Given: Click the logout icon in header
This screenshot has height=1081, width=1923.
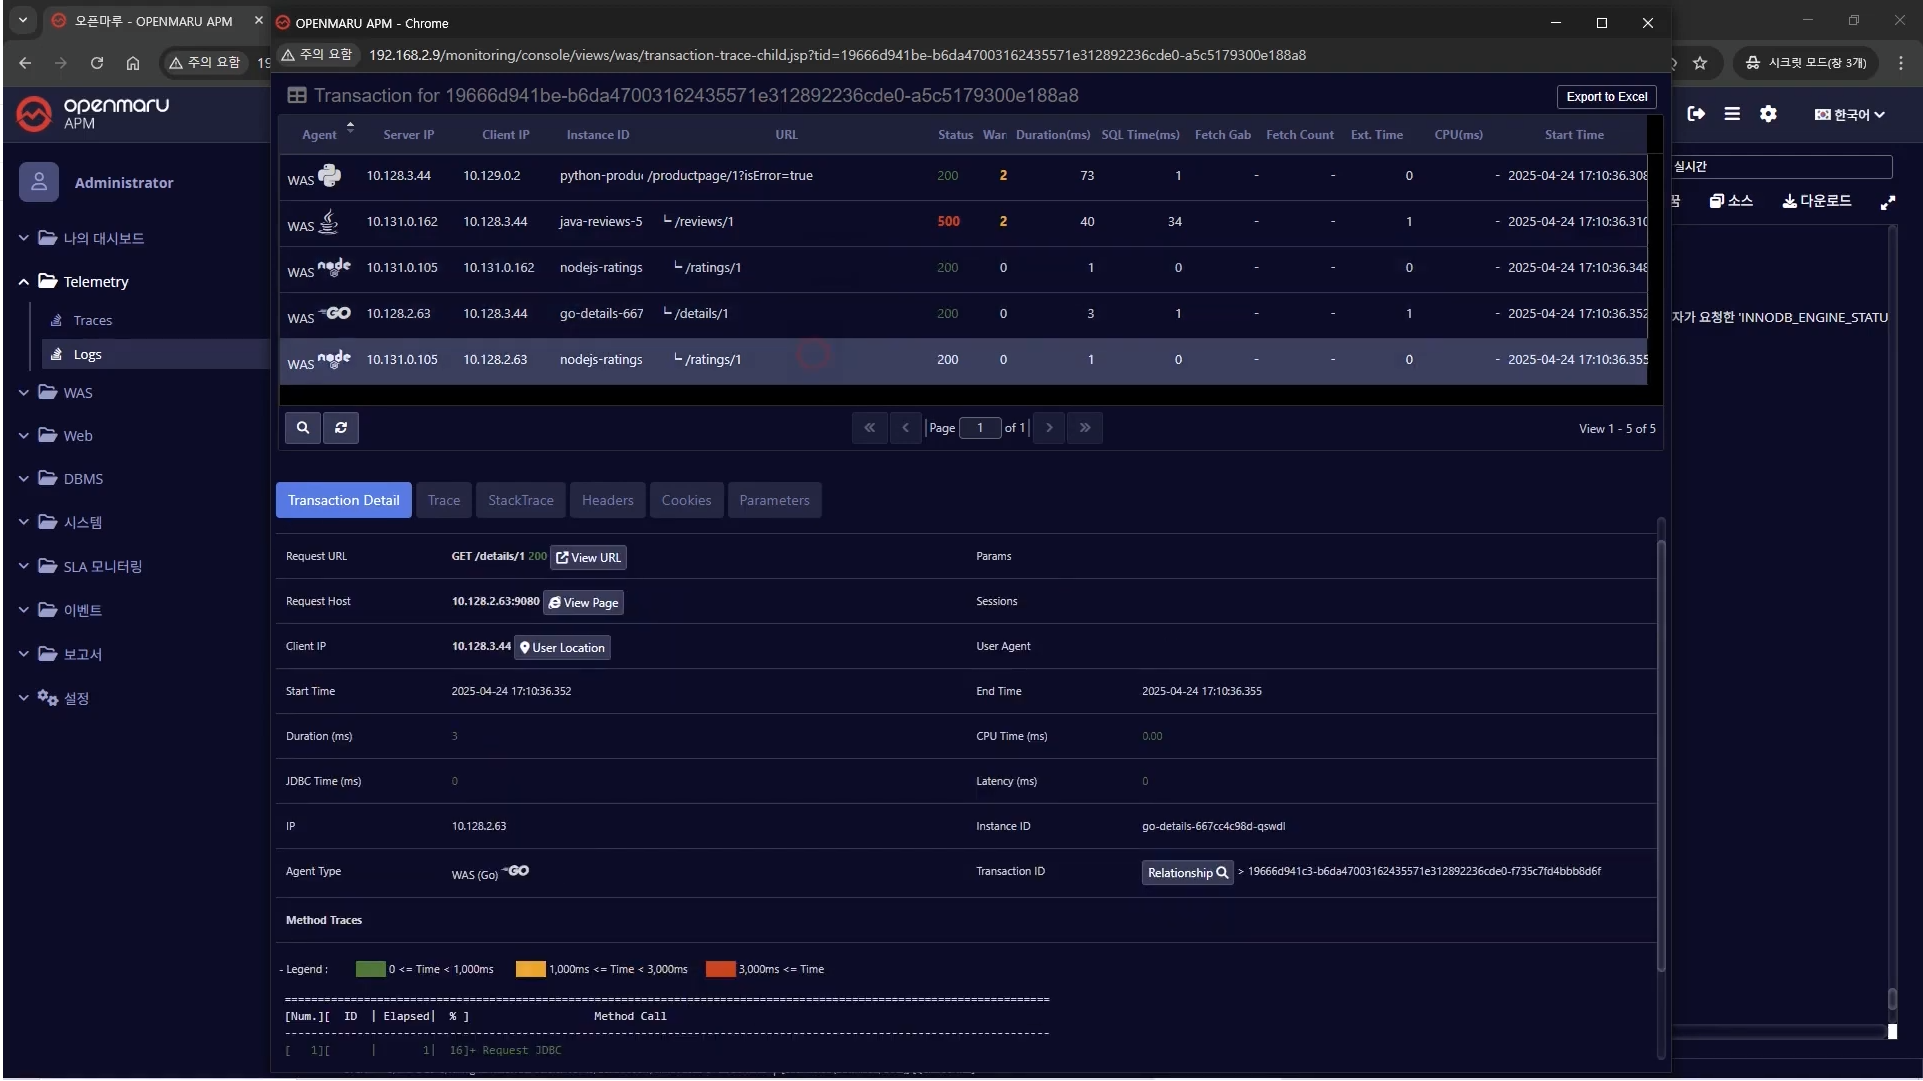Looking at the screenshot, I should coord(1696,114).
